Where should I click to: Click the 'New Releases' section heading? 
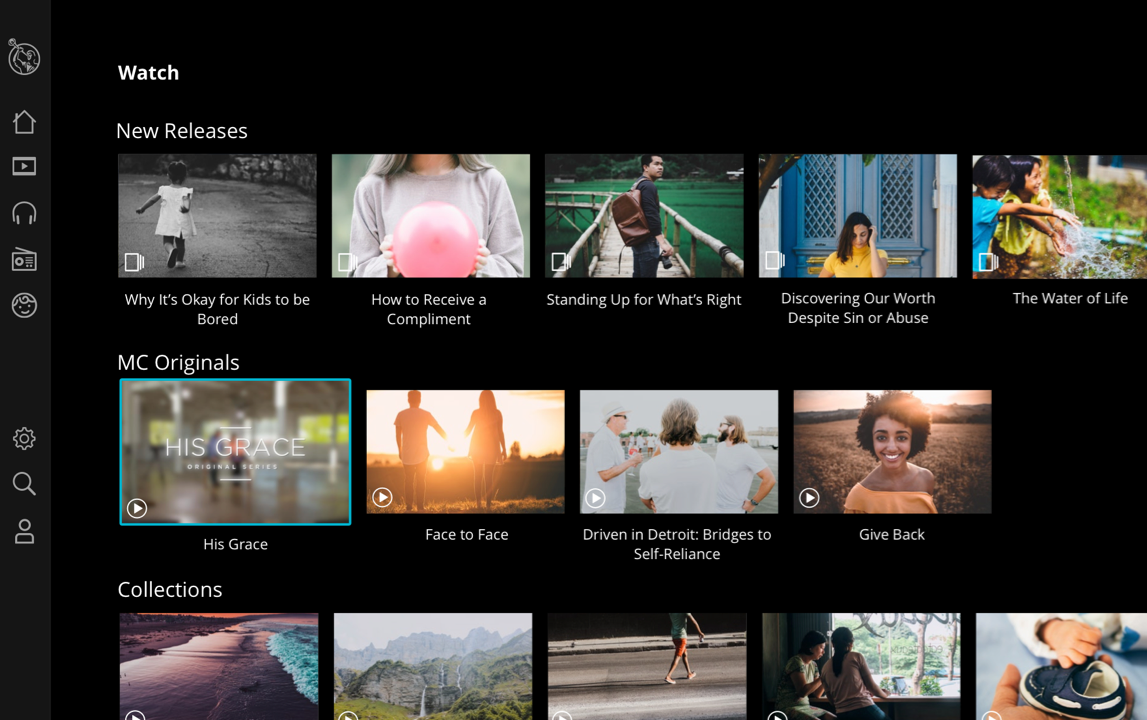[182, 130]
